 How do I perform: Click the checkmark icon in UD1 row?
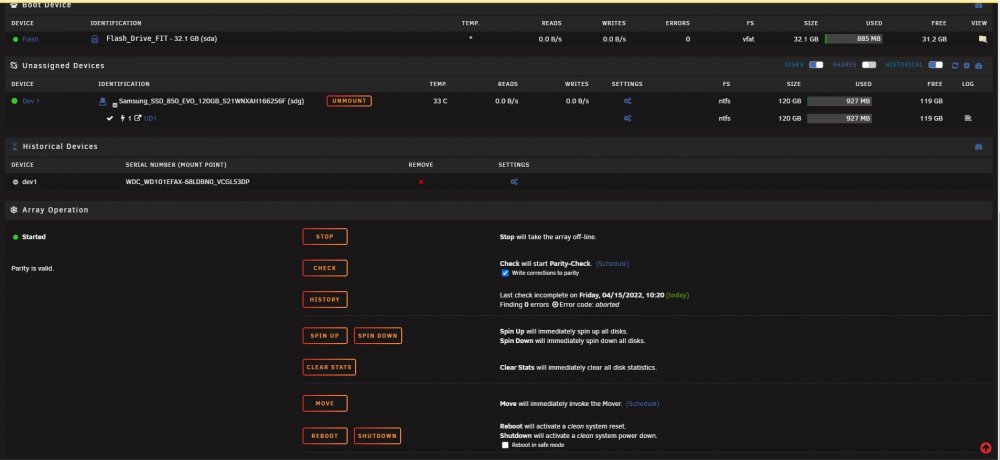110,118
